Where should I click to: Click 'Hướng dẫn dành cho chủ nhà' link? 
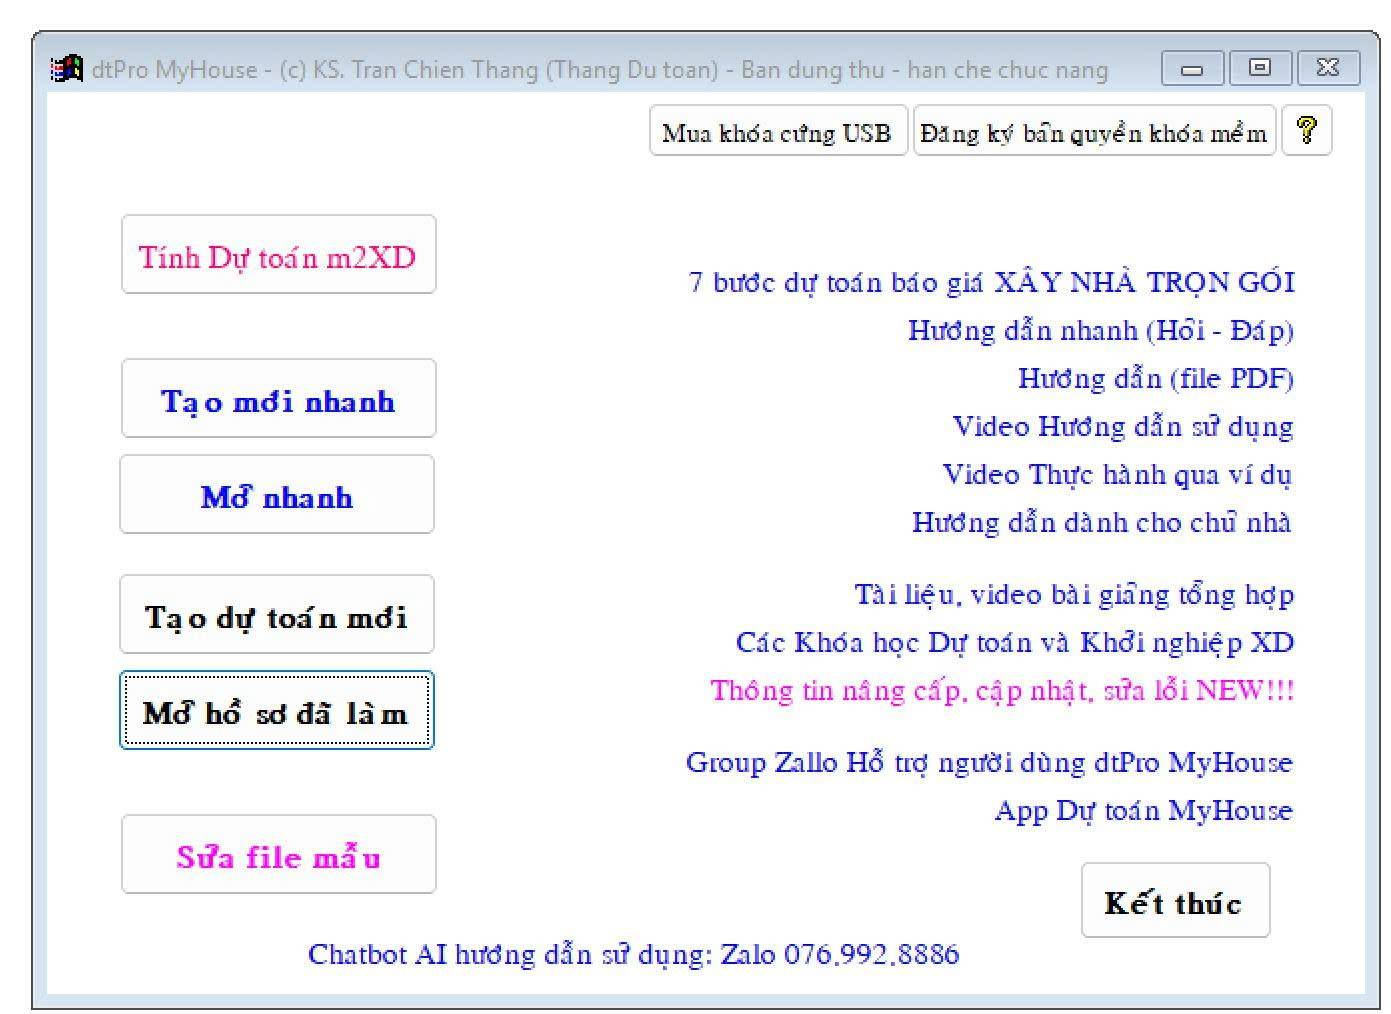point(1101,522)
